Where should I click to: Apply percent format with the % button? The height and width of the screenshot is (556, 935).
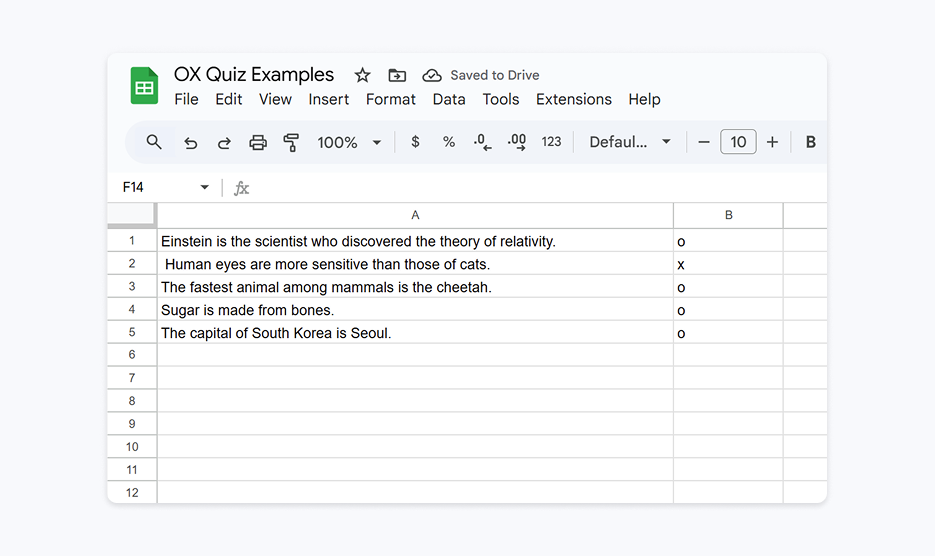(449, 142)
